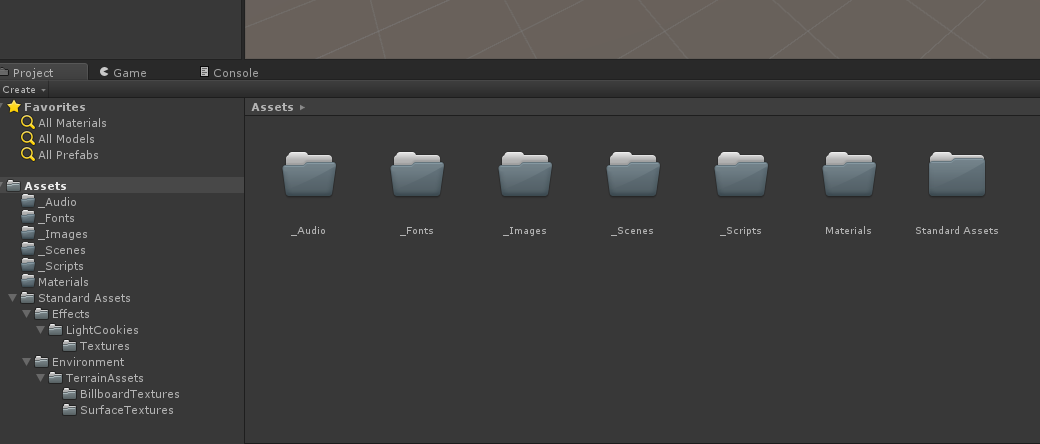1040x444 pixels.
Task: Click folder icon beside _Scenes in tree
Action: click(28, 249)
